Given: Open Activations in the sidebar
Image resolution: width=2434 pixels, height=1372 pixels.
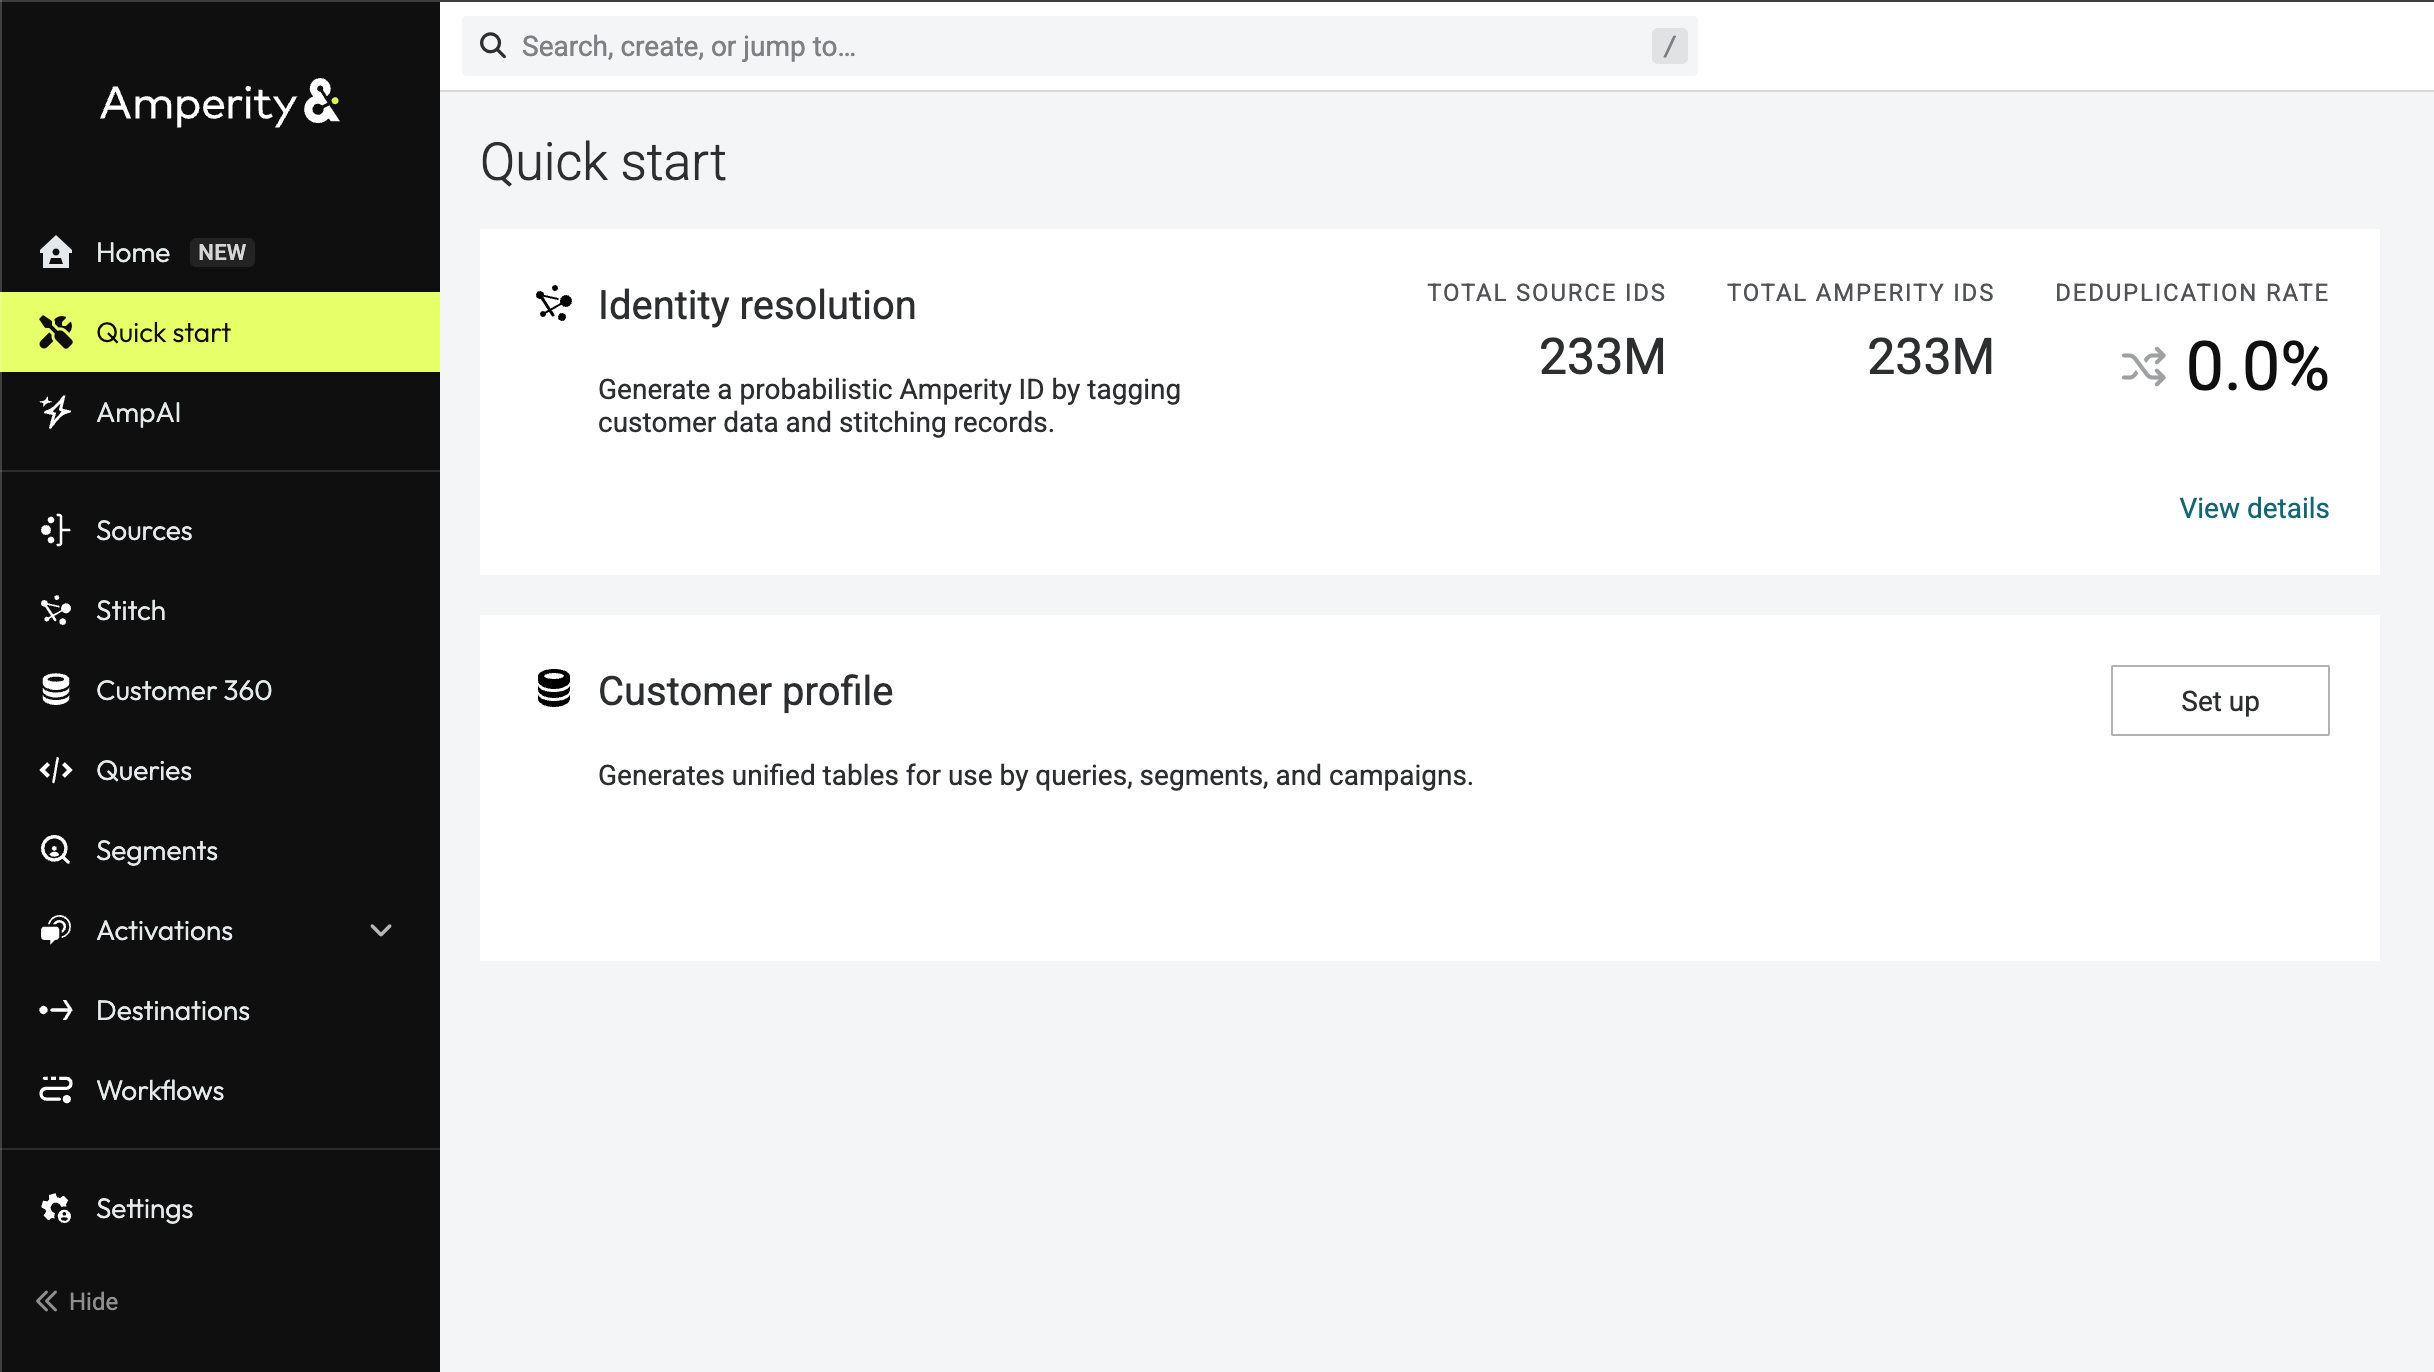Looking at the screenshot, I should pos(220,930).
